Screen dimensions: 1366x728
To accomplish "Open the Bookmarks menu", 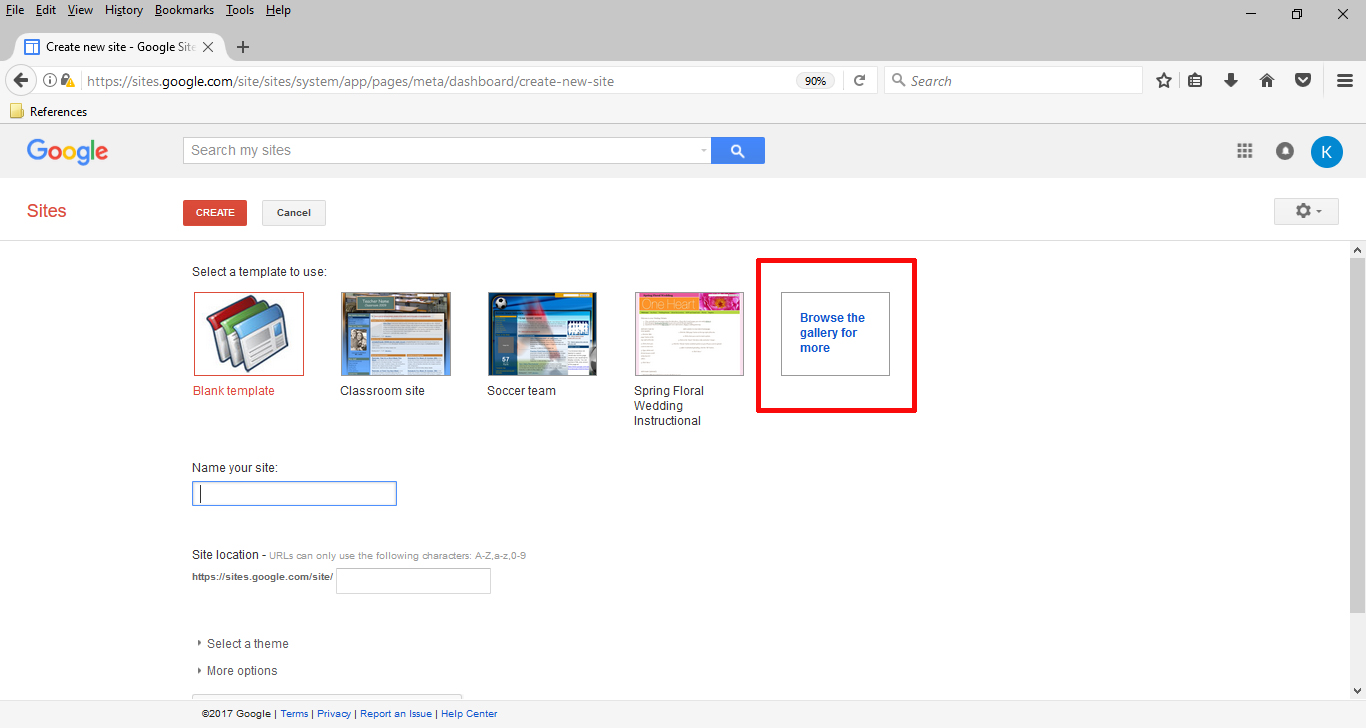I will click(184, 10).
